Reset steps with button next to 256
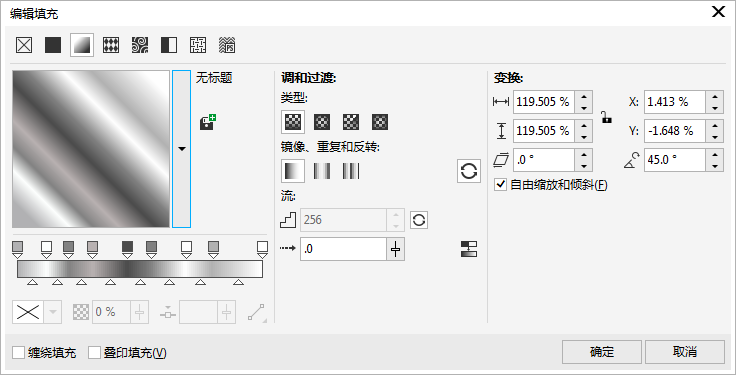The width and height of the screenshot is (736, 375). click(x=419, y=220)
